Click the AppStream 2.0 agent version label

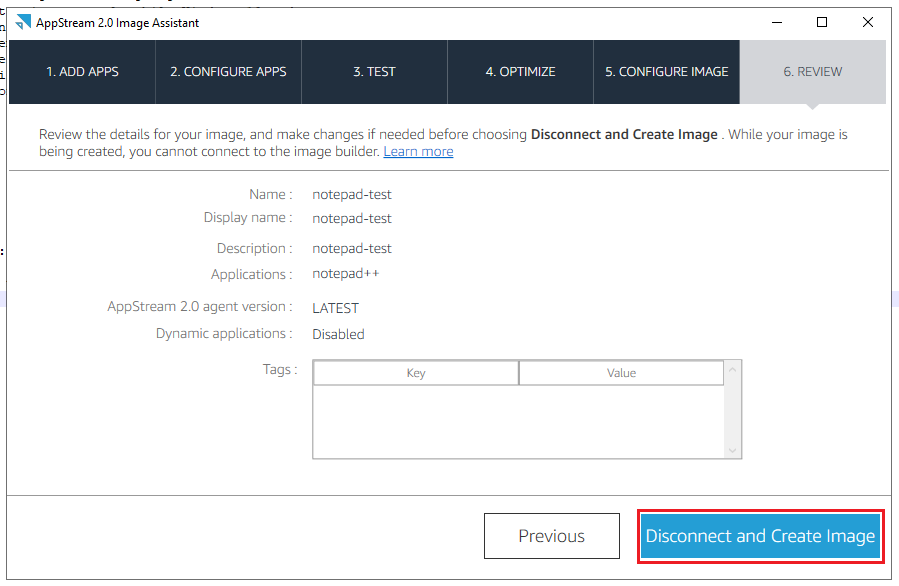200,306
